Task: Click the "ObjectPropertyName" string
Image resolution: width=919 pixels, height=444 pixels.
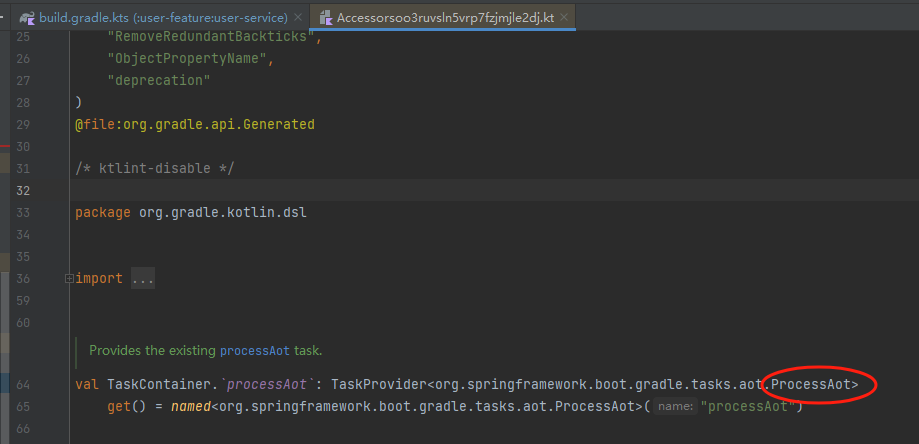Action: pyautogui.click(x=188, y=59)
